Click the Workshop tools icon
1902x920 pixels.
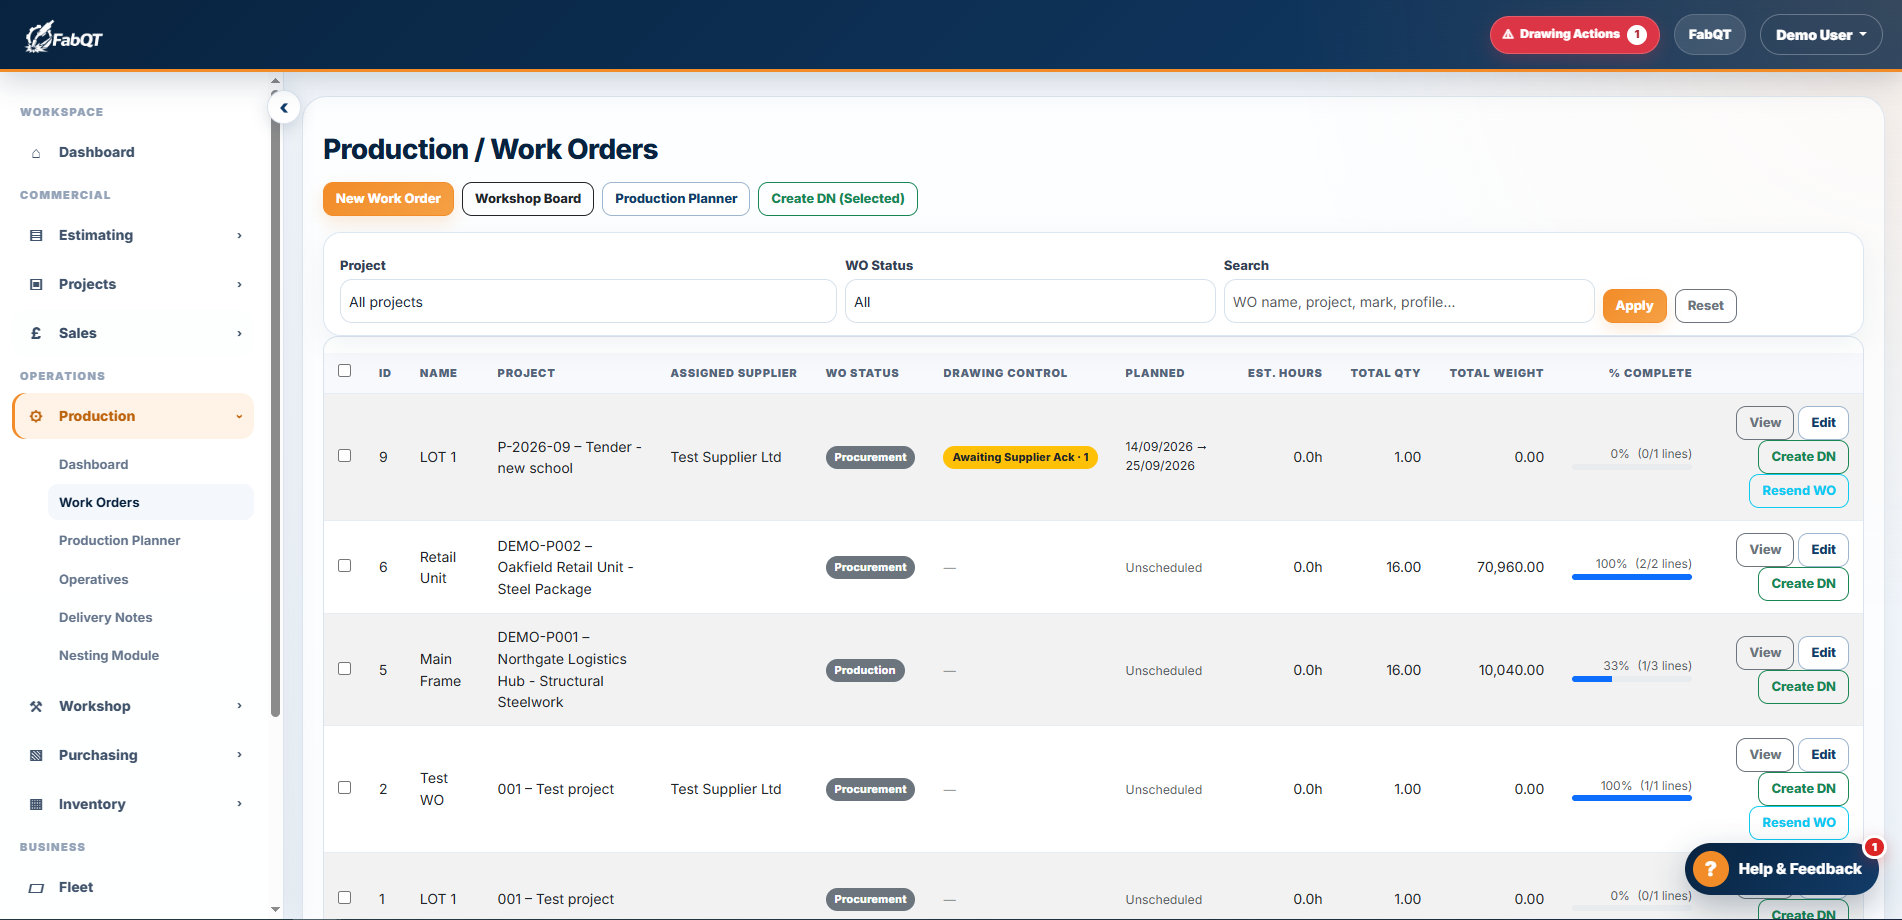(36, 707)
